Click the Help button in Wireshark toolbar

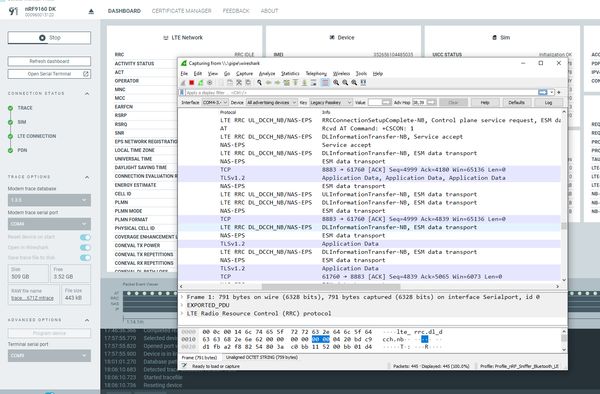tap(485, 103)
